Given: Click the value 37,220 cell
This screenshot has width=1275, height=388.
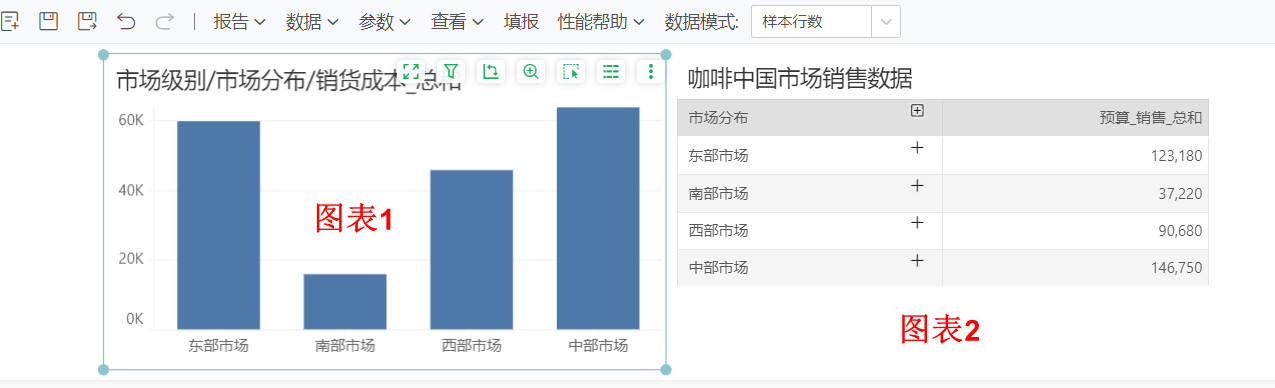Looking at the screenshot, I should [x=1076, y=193].
